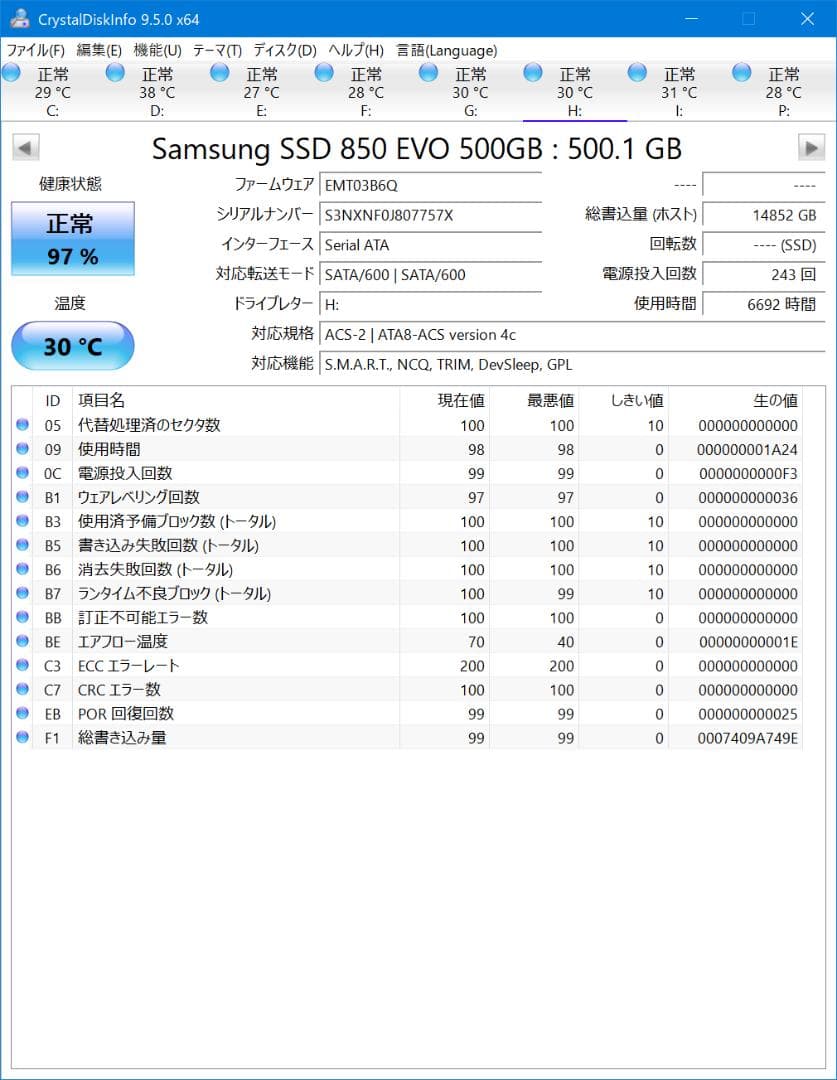
Task: Open the 言語(Language) menu
Action: 446,50
